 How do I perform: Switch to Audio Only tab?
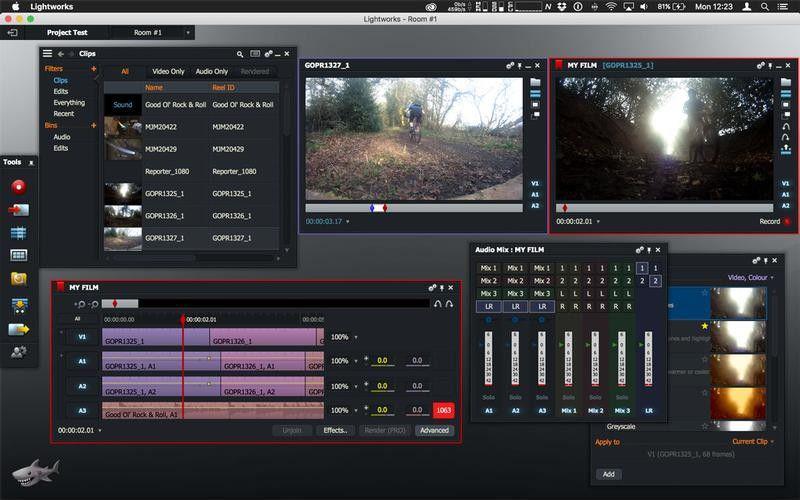pyautogui.click(x=212, y=71)
